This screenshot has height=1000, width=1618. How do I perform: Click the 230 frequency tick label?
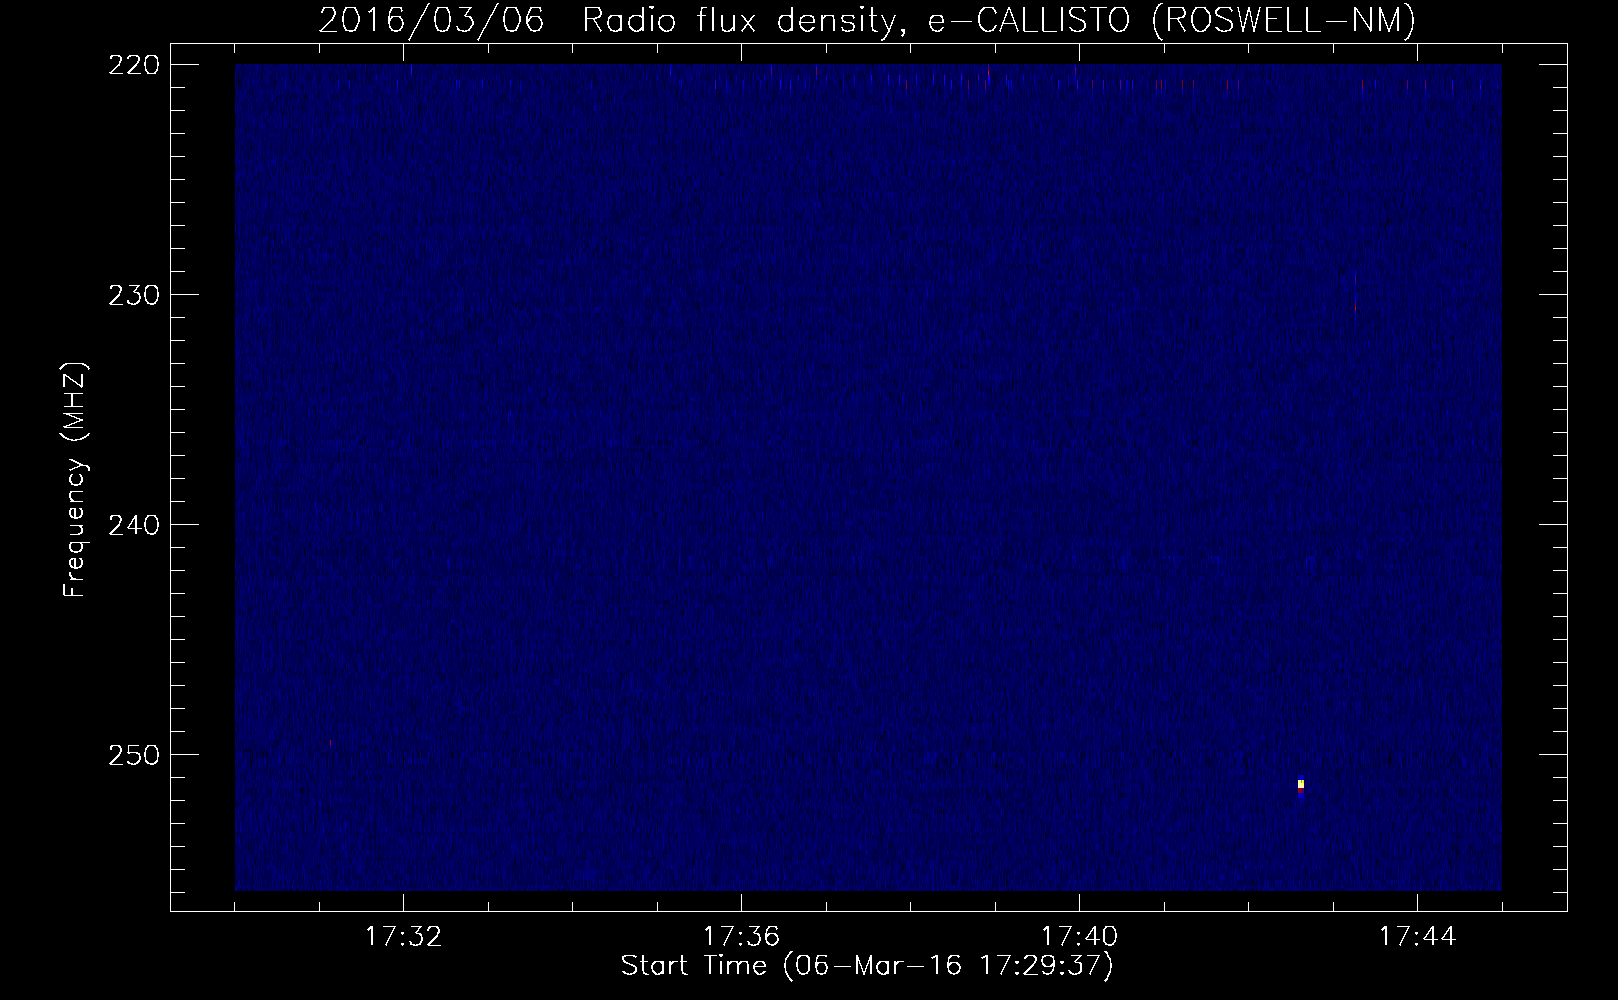133,294
